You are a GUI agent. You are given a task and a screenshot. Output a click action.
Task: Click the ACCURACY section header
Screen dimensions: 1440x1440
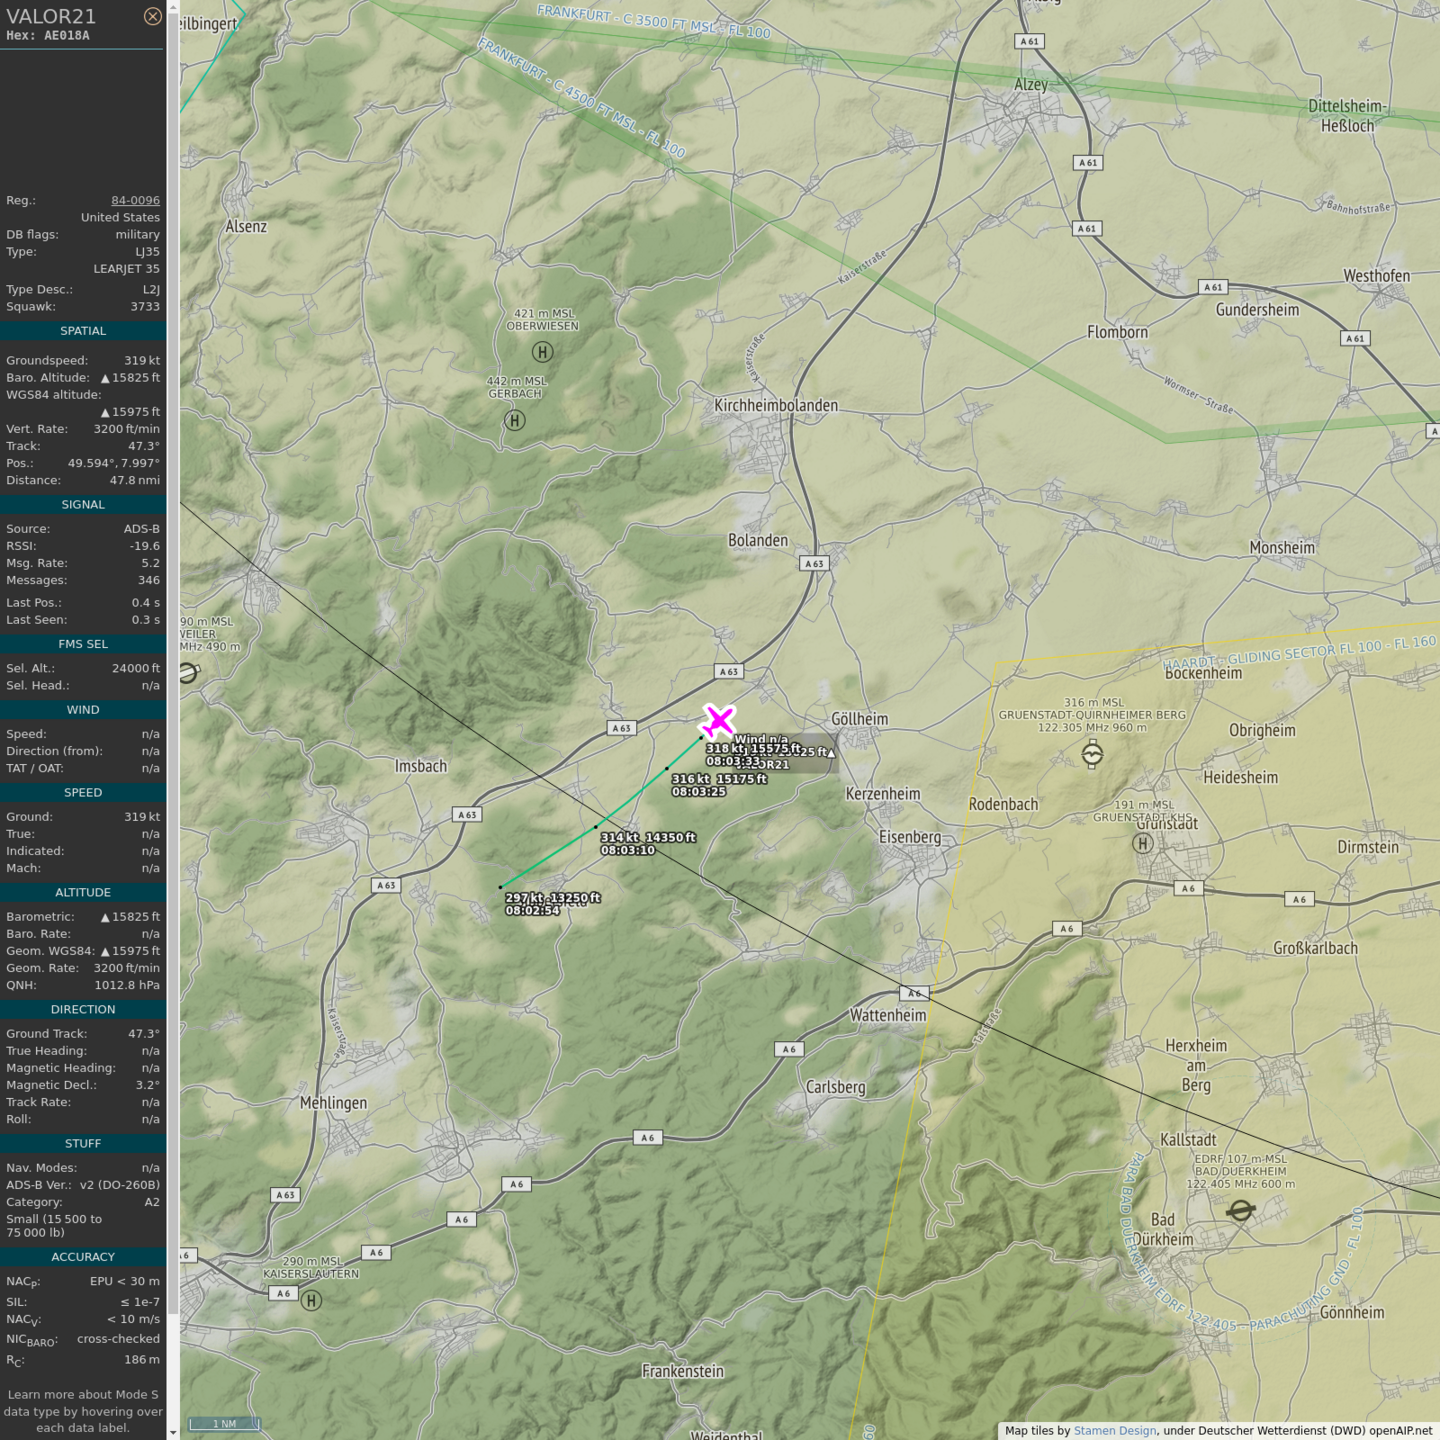click(83, 1257)
